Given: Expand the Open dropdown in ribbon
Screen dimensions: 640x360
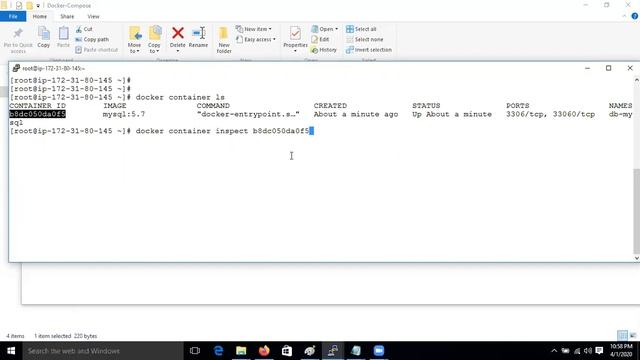Looking at the screenshot, I should click(324, 29).
